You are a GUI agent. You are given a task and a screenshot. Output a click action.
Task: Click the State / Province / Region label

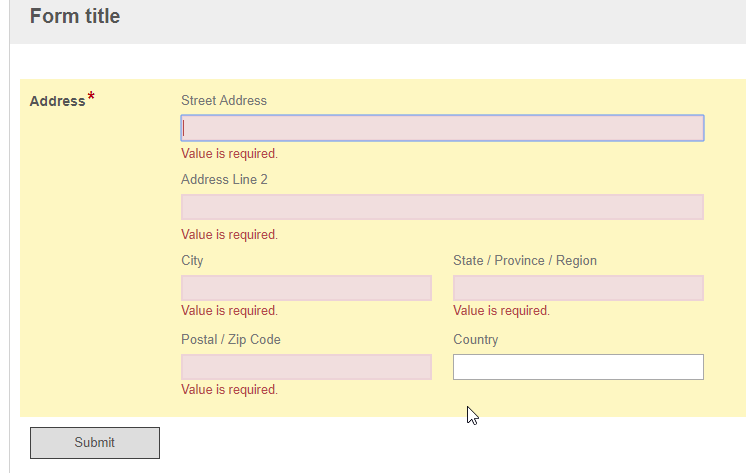point(525,261)
